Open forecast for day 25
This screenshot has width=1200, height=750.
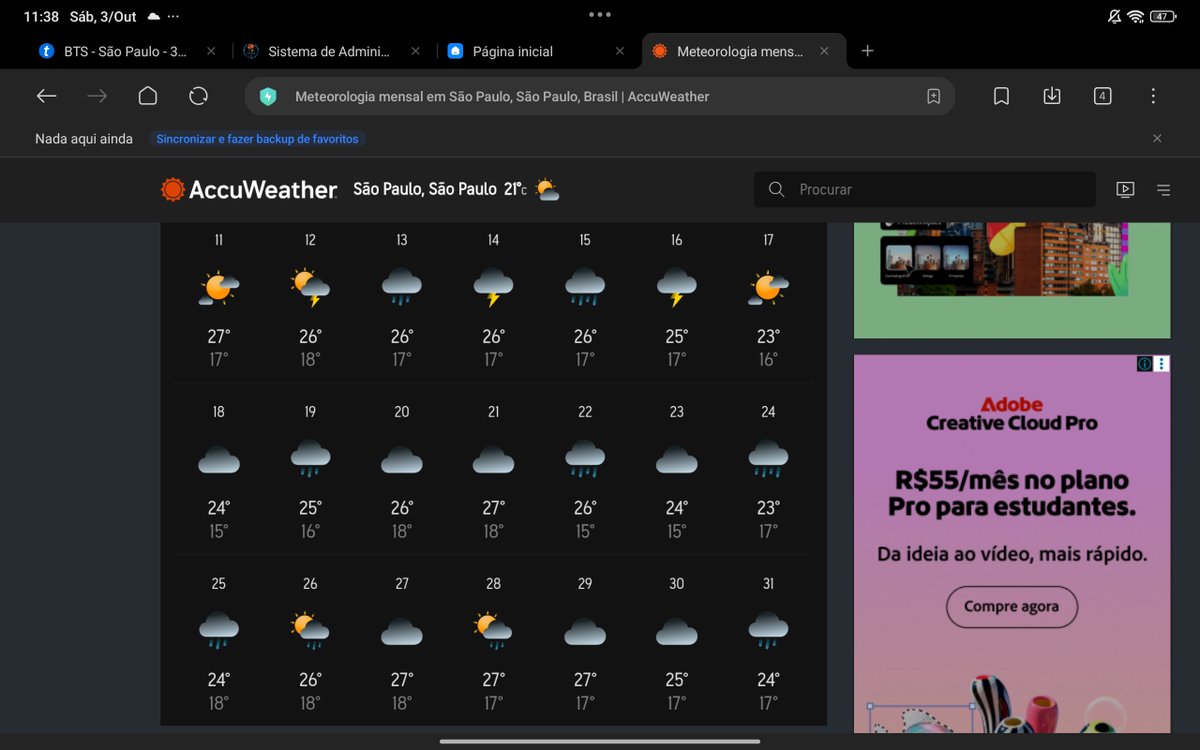pos(219,642)
